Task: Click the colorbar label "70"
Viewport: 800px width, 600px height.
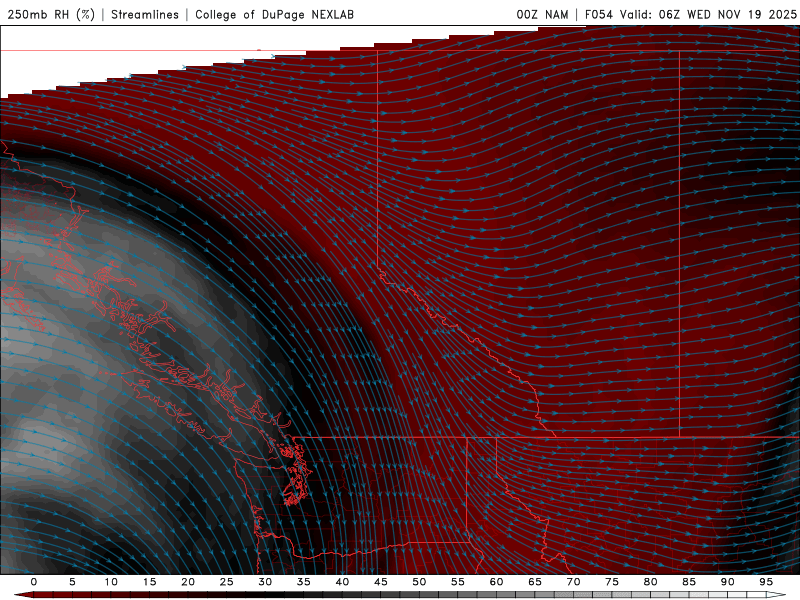Action: point(573,582)
